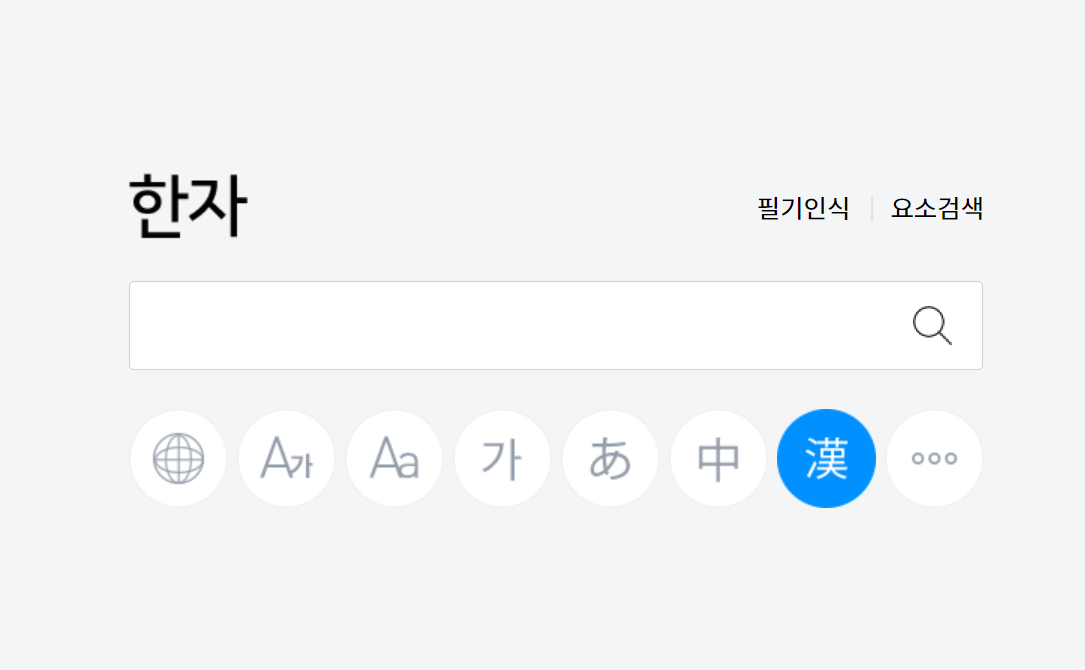Select the globe integrated search icon

pyautogui.click(x=178, y=458)
